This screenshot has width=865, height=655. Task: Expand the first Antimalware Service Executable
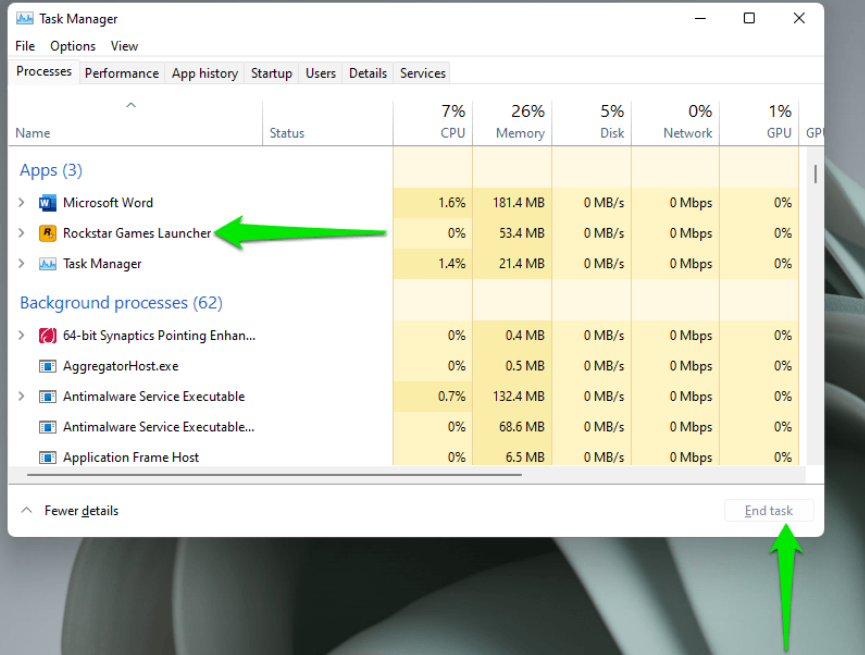(x=22, y=396)
